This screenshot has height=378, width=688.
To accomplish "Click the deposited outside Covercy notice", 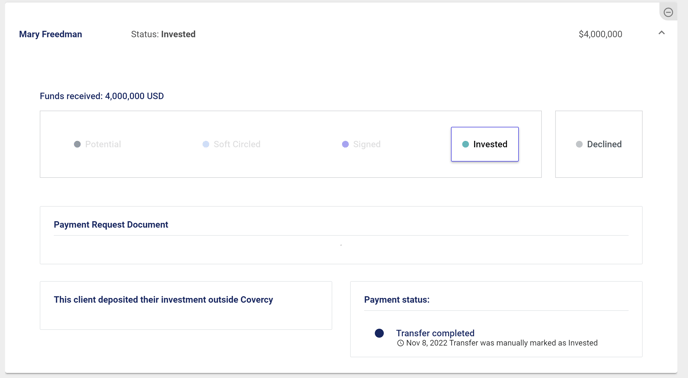I will pos(163,300).
